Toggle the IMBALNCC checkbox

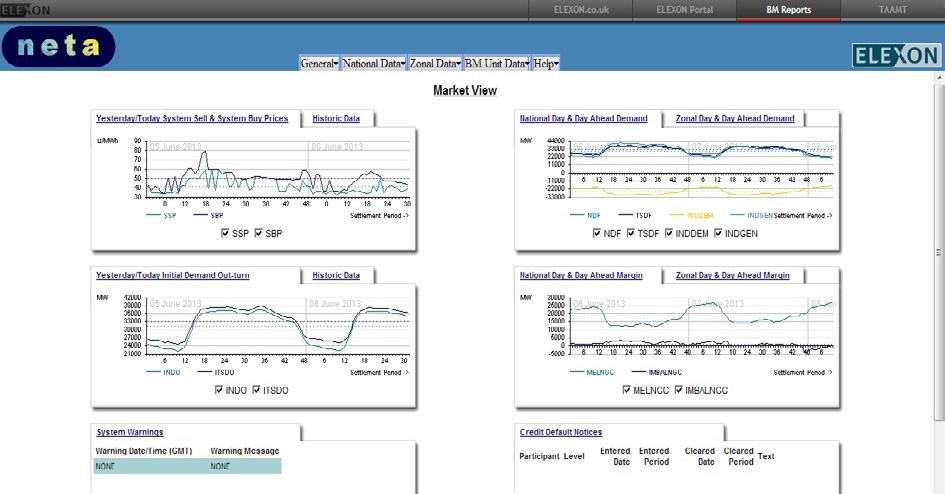click(x=679, y=390)
